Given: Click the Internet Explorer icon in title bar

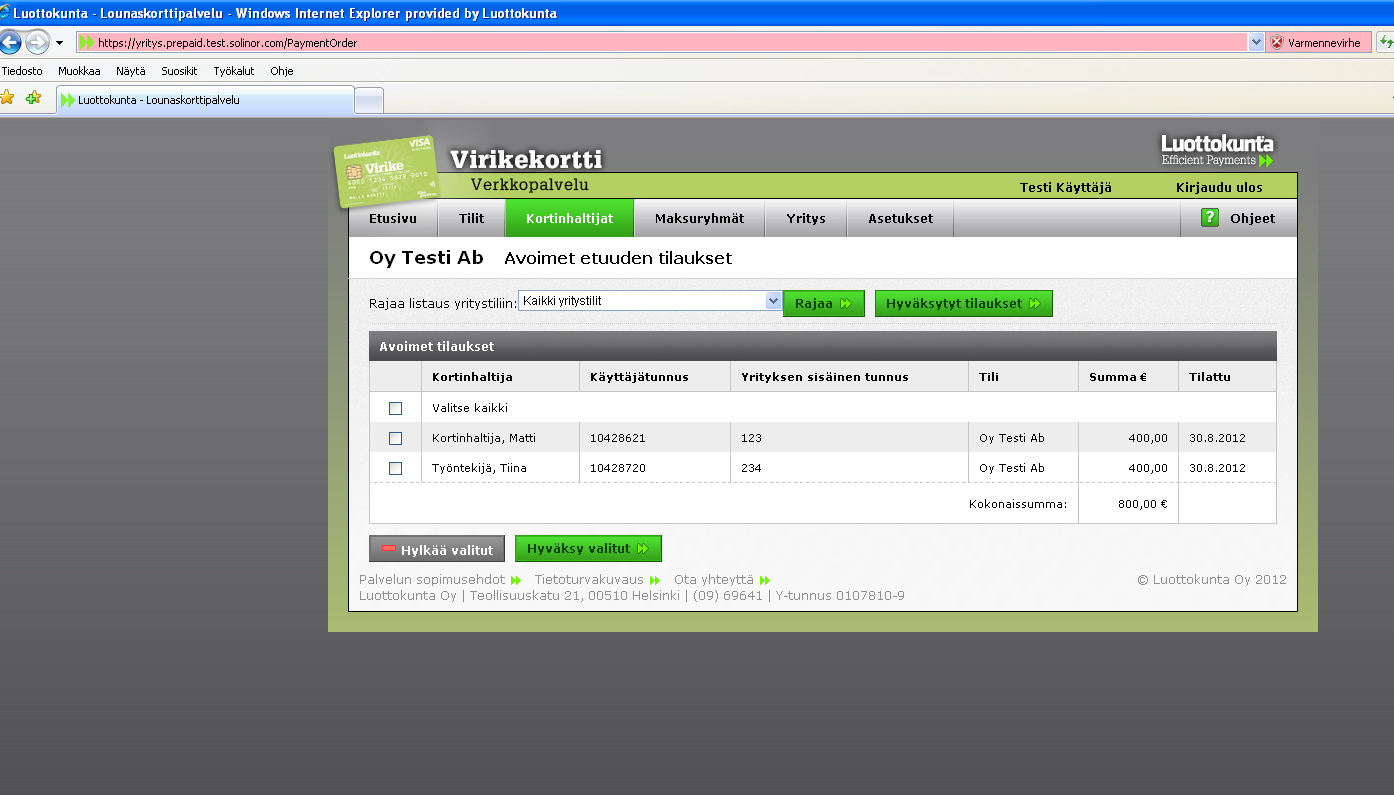Looking at the screenshot, I should (5, 12).
